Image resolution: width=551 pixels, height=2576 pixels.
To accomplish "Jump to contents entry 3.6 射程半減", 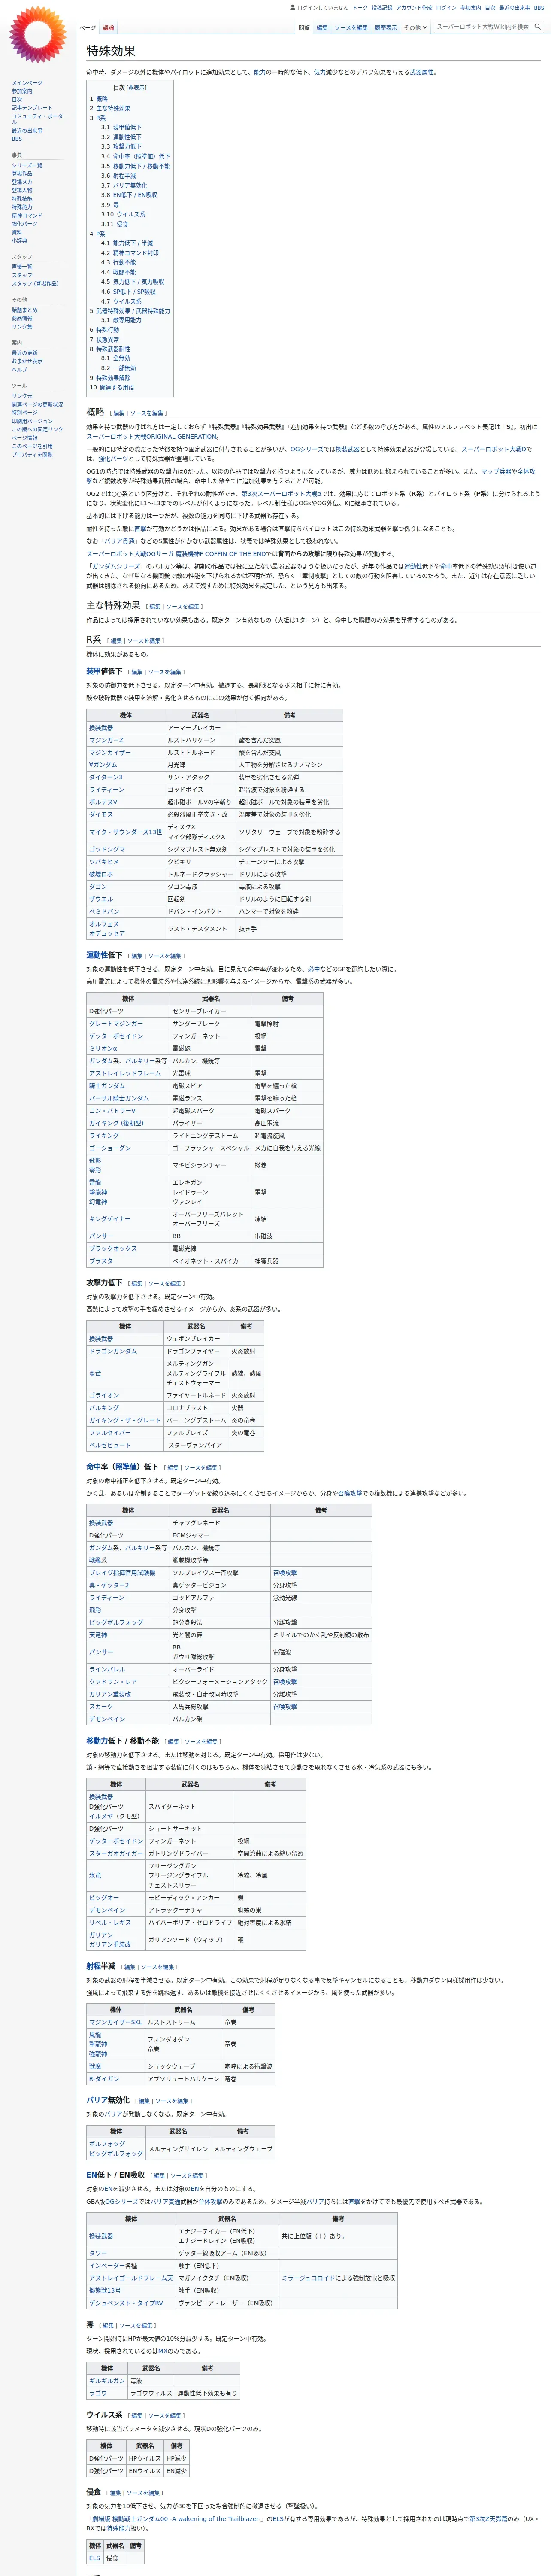I will coord(118,176).
